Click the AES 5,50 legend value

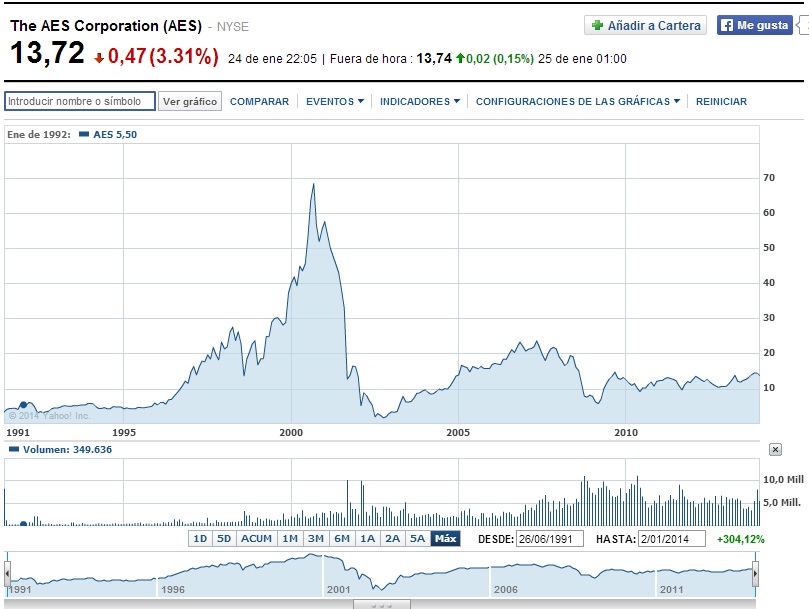115,135
